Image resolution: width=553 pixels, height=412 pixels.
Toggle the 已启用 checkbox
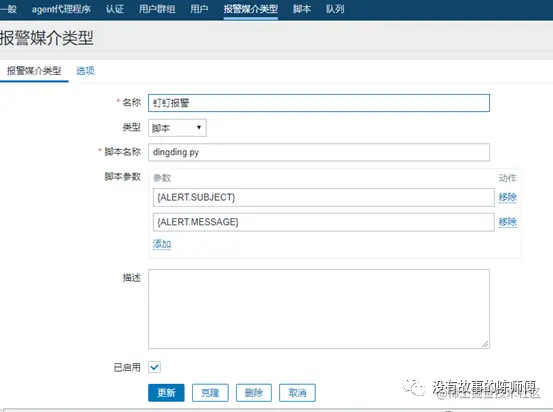coord(154,367)
